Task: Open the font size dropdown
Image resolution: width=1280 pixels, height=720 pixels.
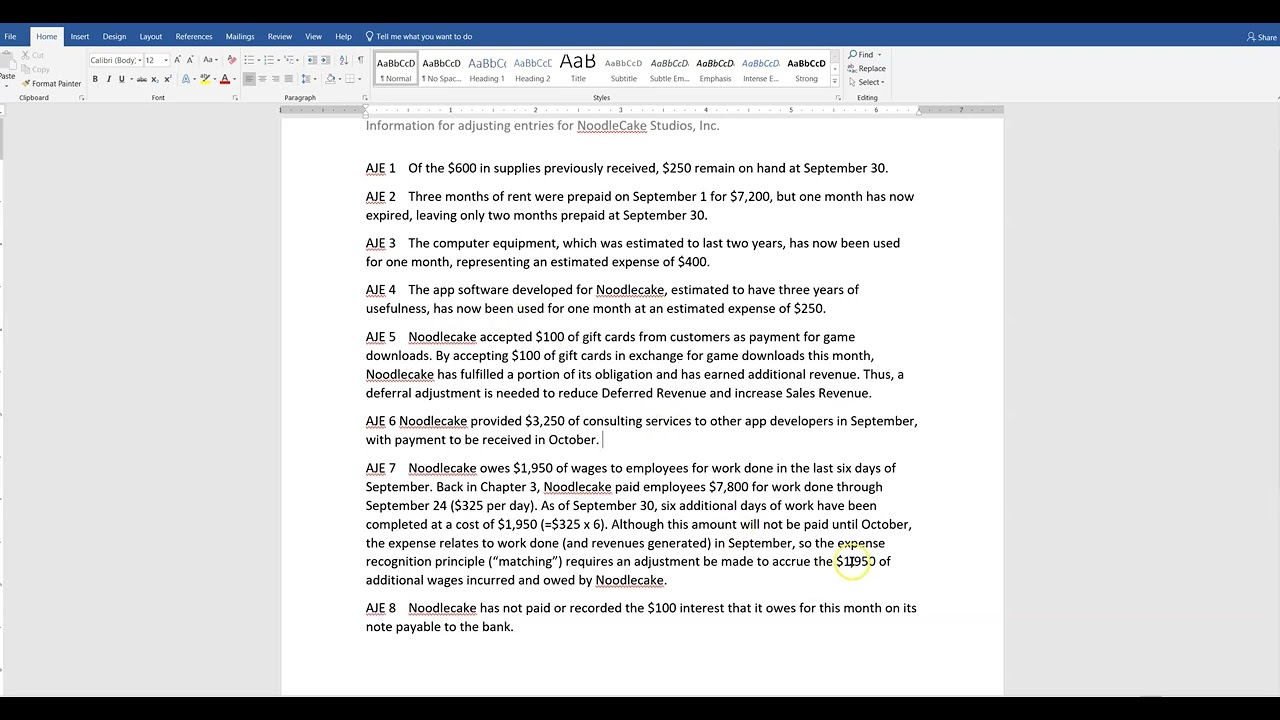Action: (x=166, y=60)
